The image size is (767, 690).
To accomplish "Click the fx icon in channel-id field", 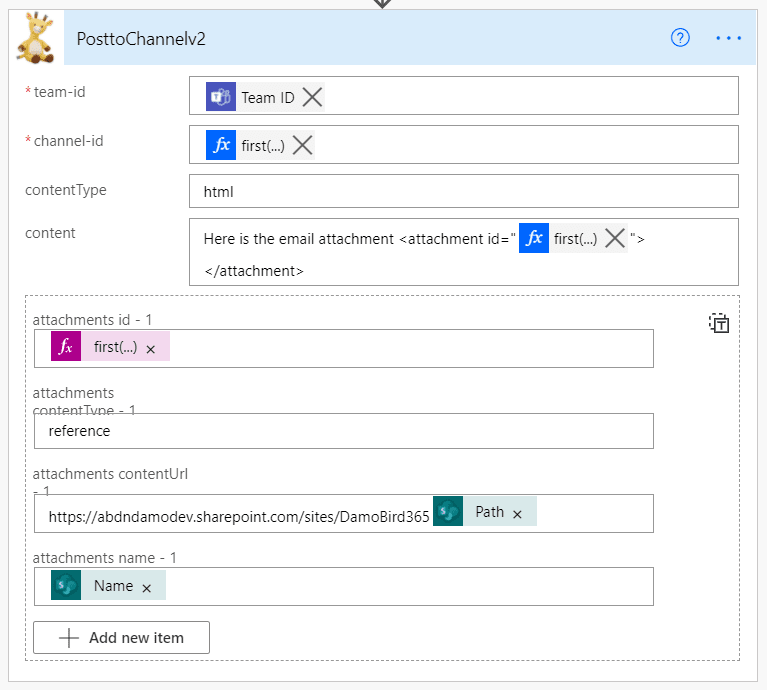I will pos(220,145).
